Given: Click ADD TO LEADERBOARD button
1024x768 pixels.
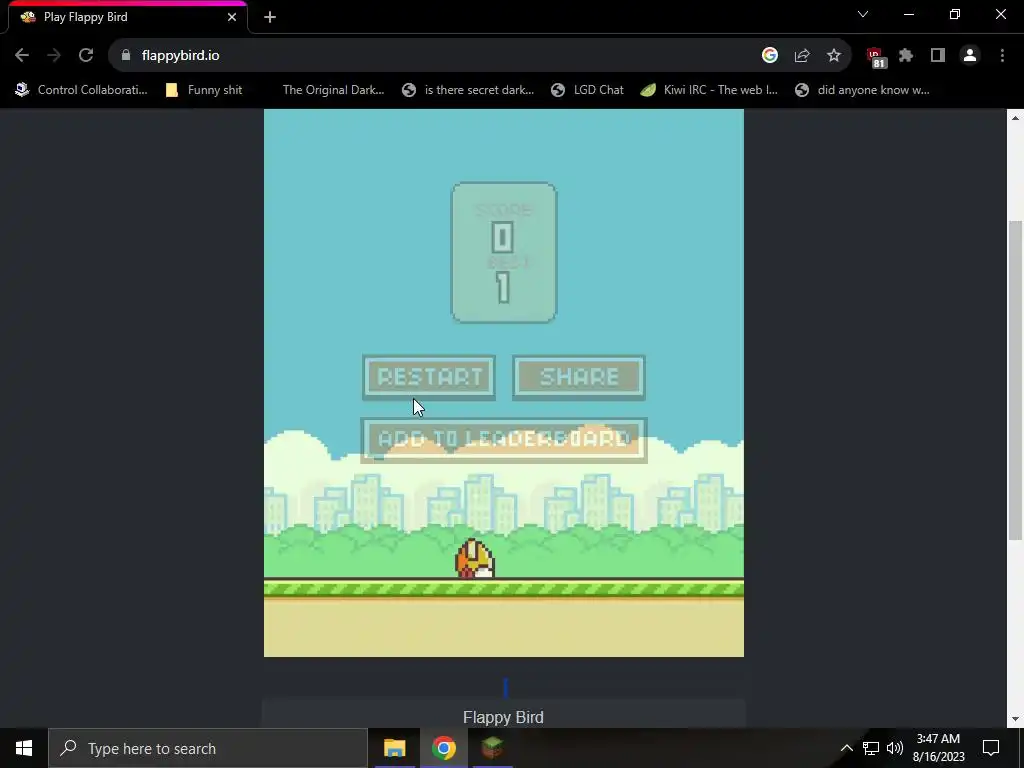Looking at the screenshot, I should coord(504,440).
